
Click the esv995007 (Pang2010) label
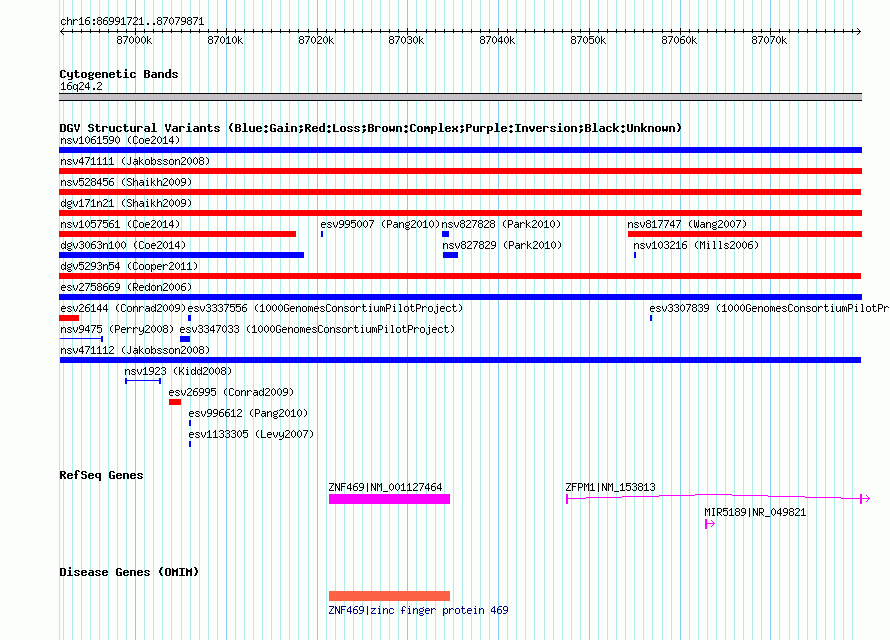pyautogui.click(x=380, y=224)
